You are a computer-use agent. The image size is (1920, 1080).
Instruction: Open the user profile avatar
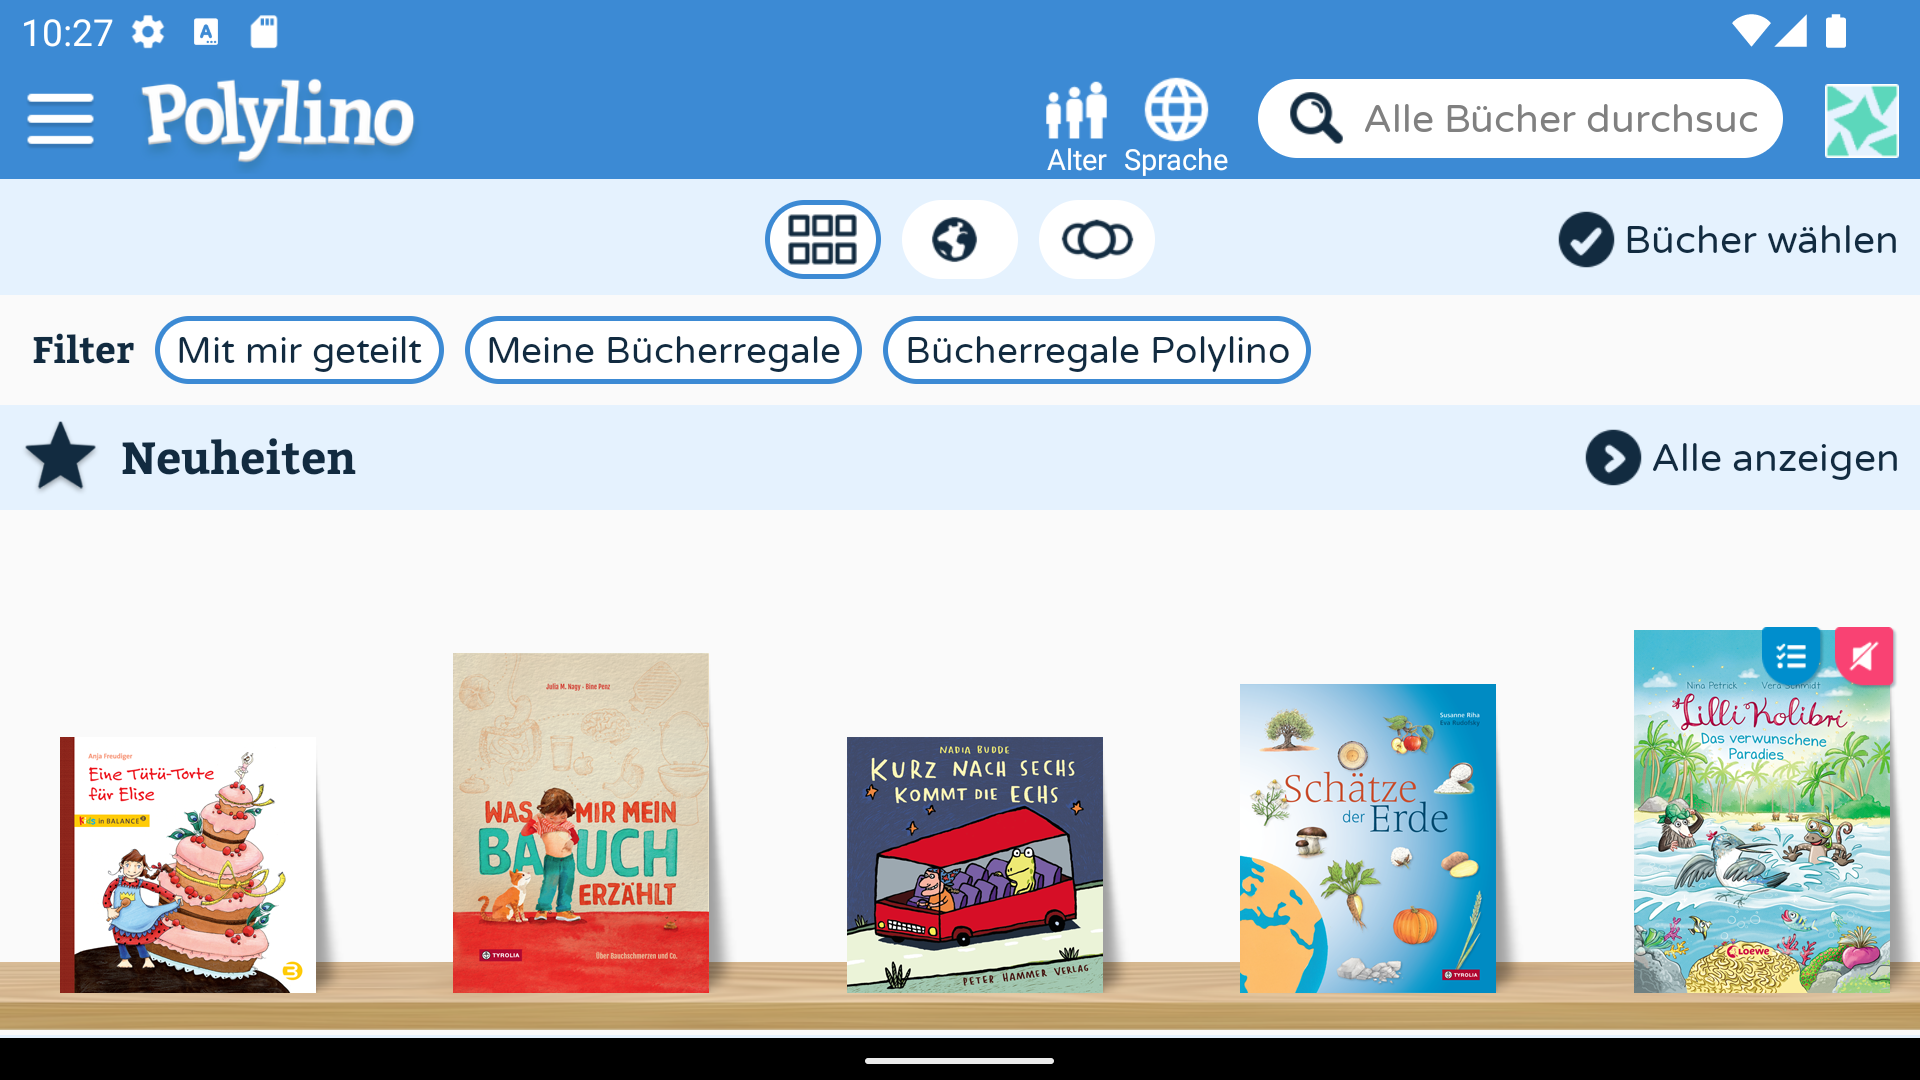click(1861, 120)
